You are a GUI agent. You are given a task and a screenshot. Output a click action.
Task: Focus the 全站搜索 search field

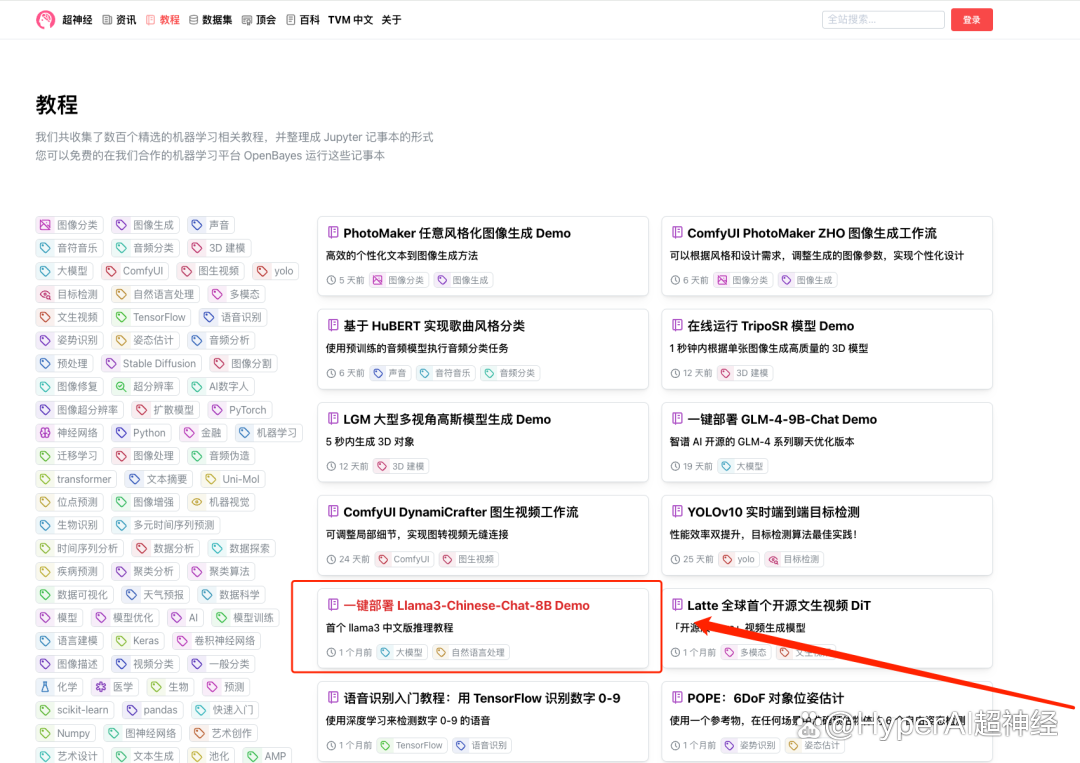883,20
